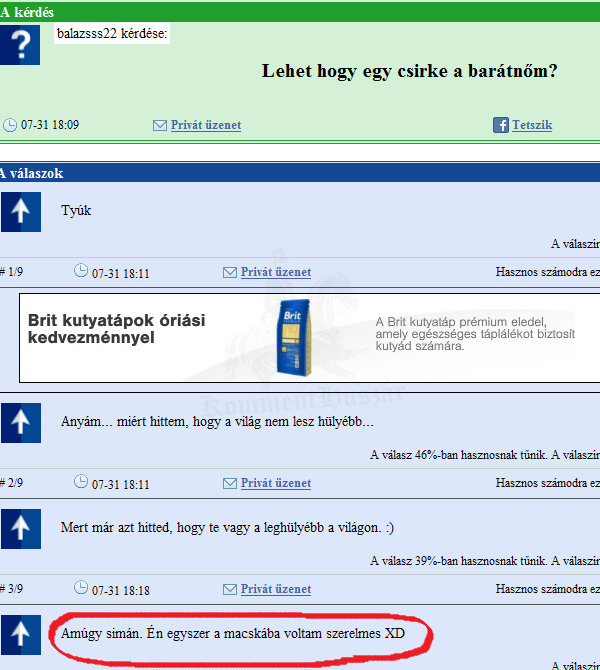The height and width of the screenshot is (670, 600).
Task: Open Privát üzenet link under the question
Action: [x=205, y=125]
